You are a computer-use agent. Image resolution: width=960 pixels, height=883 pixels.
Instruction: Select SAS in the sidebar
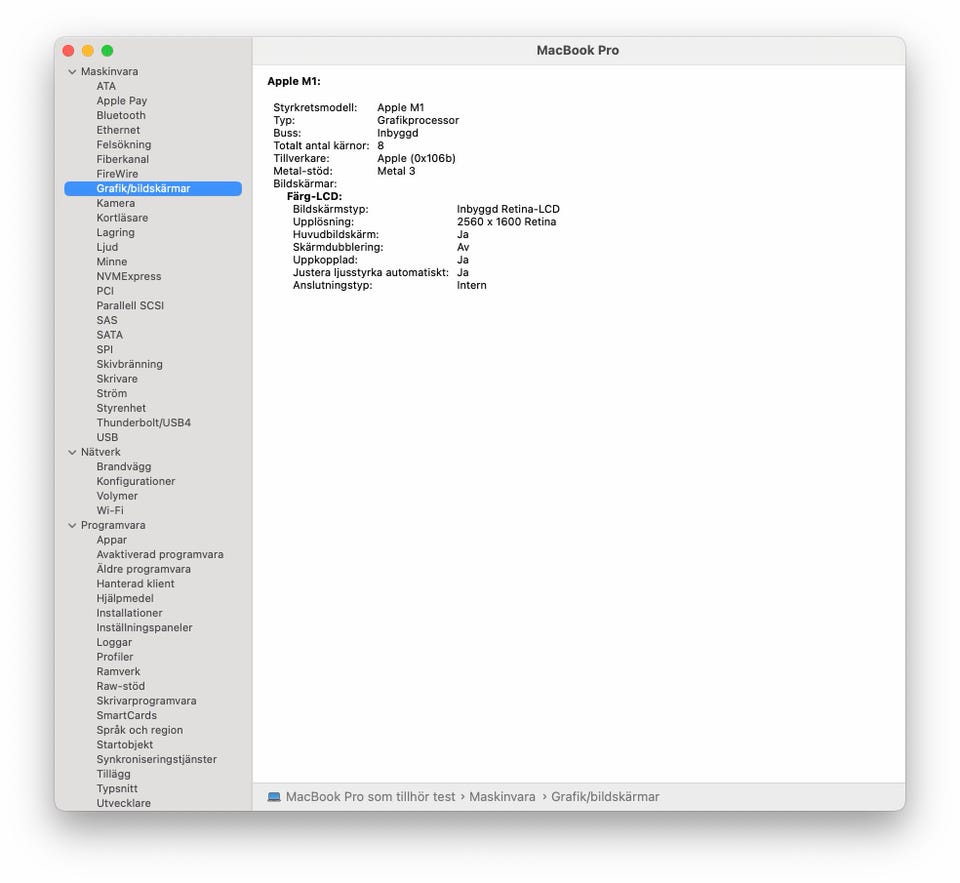coord(107,320)
